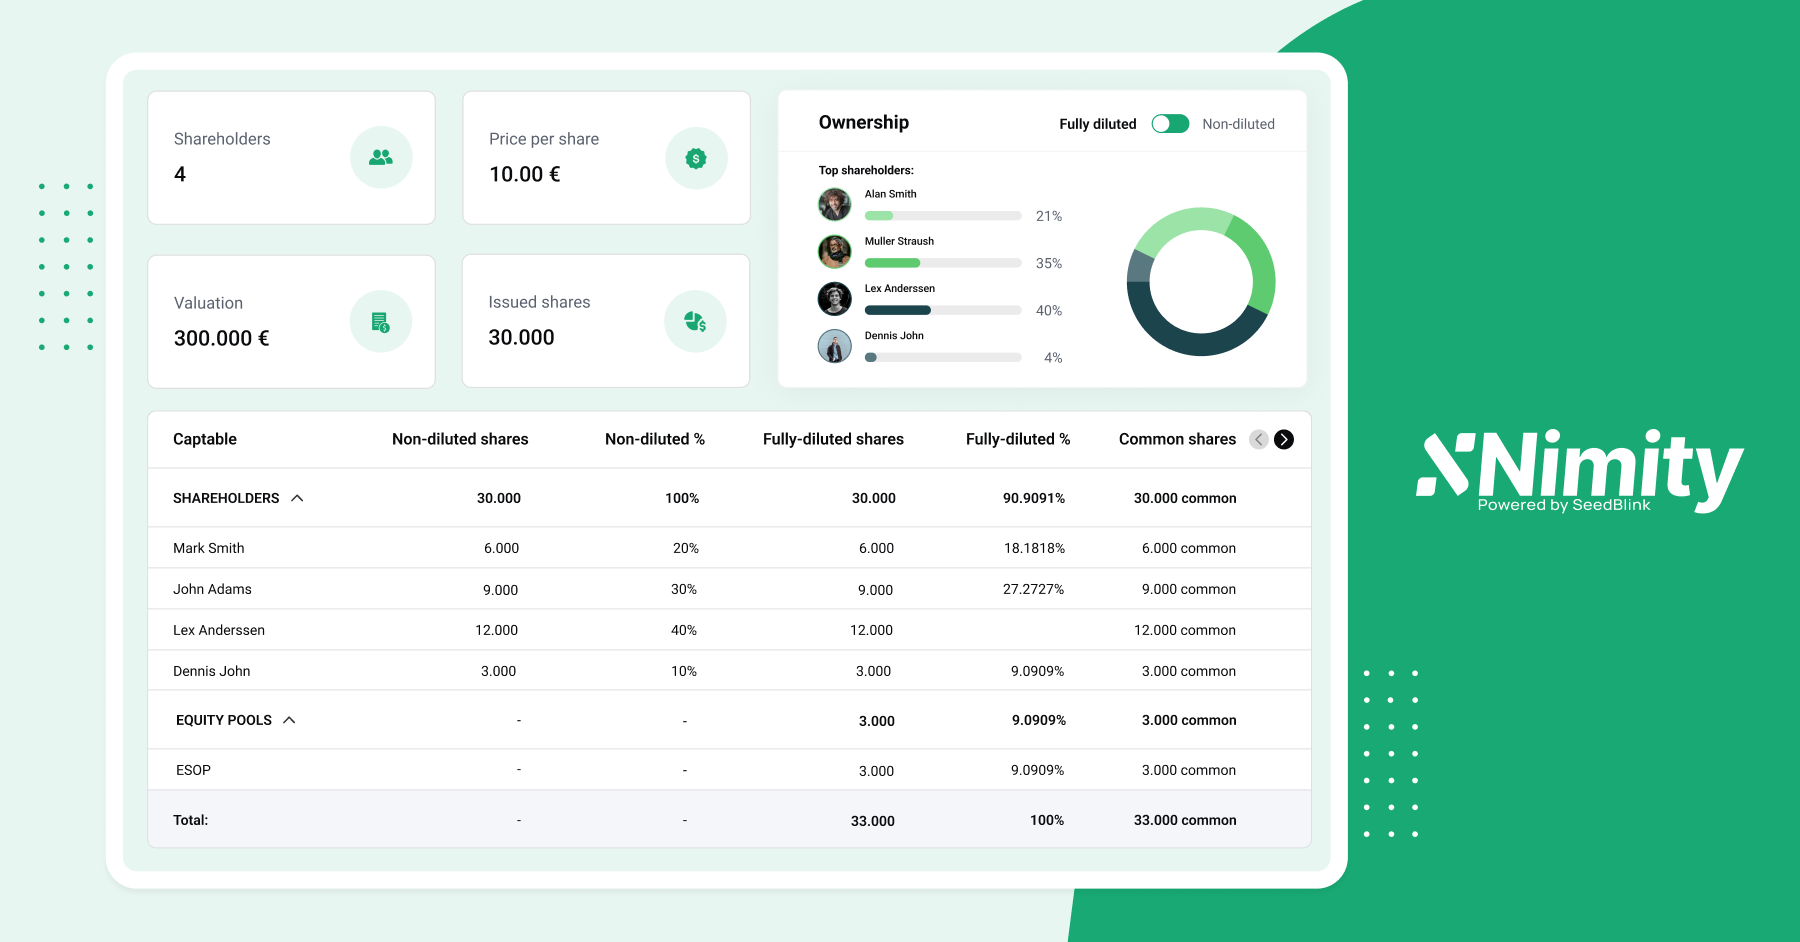Select the Fully diluted option label
Image resolution: width=1800 pixels, height=942 pixels.
click(x=1097, y=124)
